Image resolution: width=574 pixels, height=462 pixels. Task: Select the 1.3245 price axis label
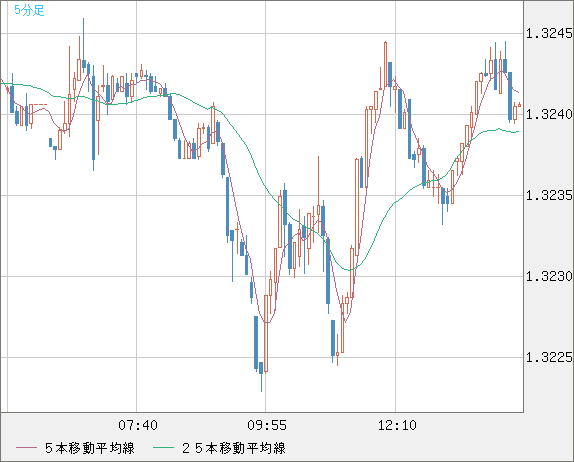549,34
